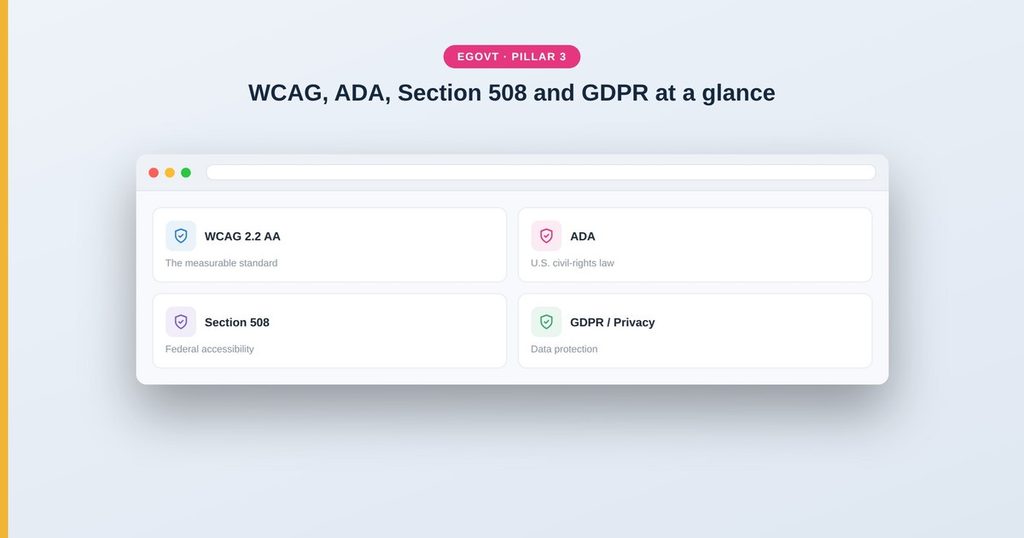1024x538 pixels.
Task: Click the yellow minimize dot in the mock browser
Action: tap(170, 172)
